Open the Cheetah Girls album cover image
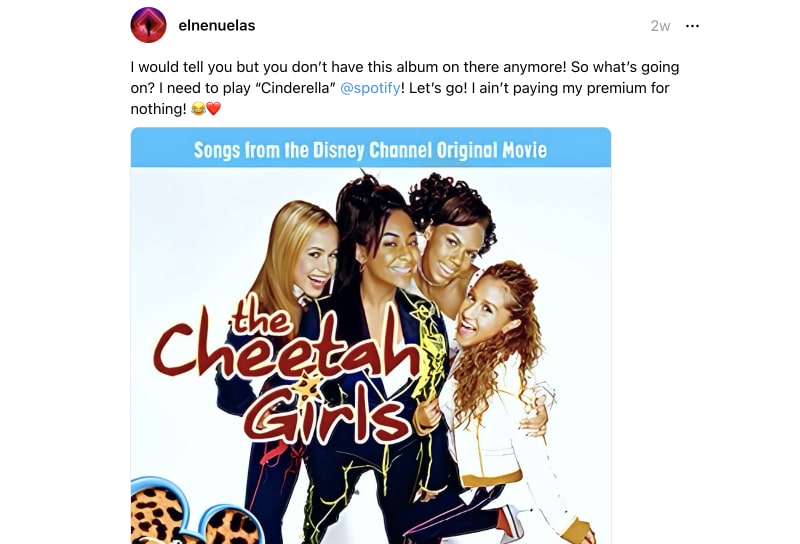Image resolution: width=800 pixels, height=544 pixels. (x=371, y=336)
